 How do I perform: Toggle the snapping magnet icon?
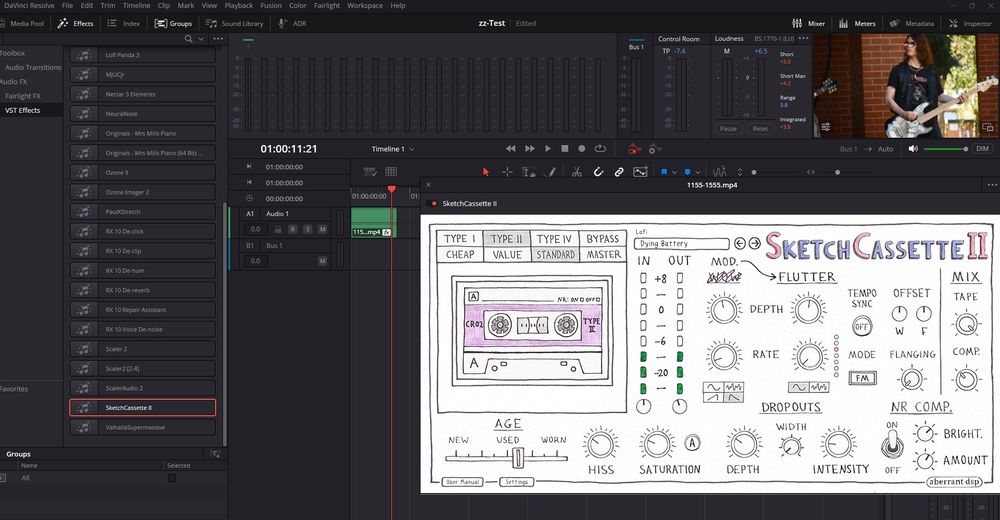(598, 172)
